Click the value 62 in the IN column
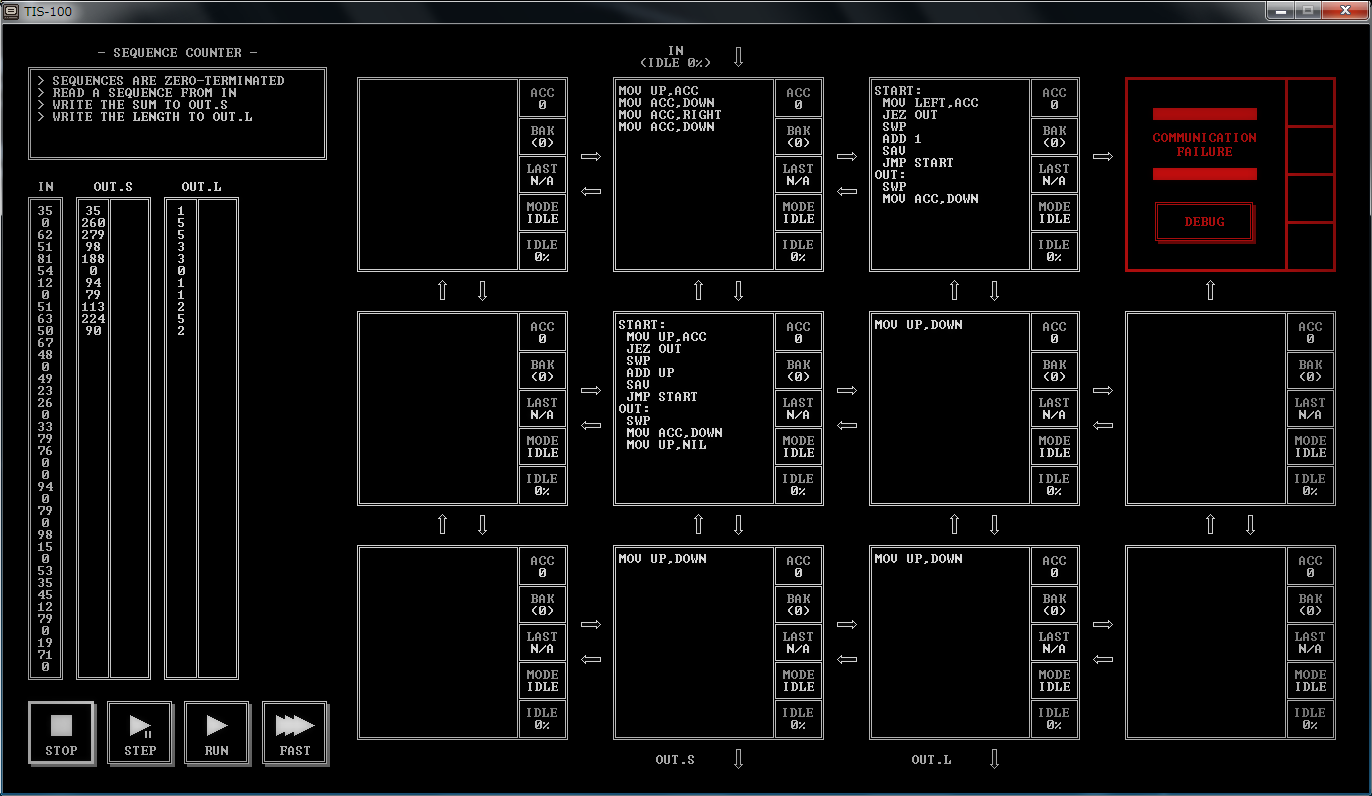The width and height of the screenshot is (1372, 796). pyautogui.click(x=45, y=236)
